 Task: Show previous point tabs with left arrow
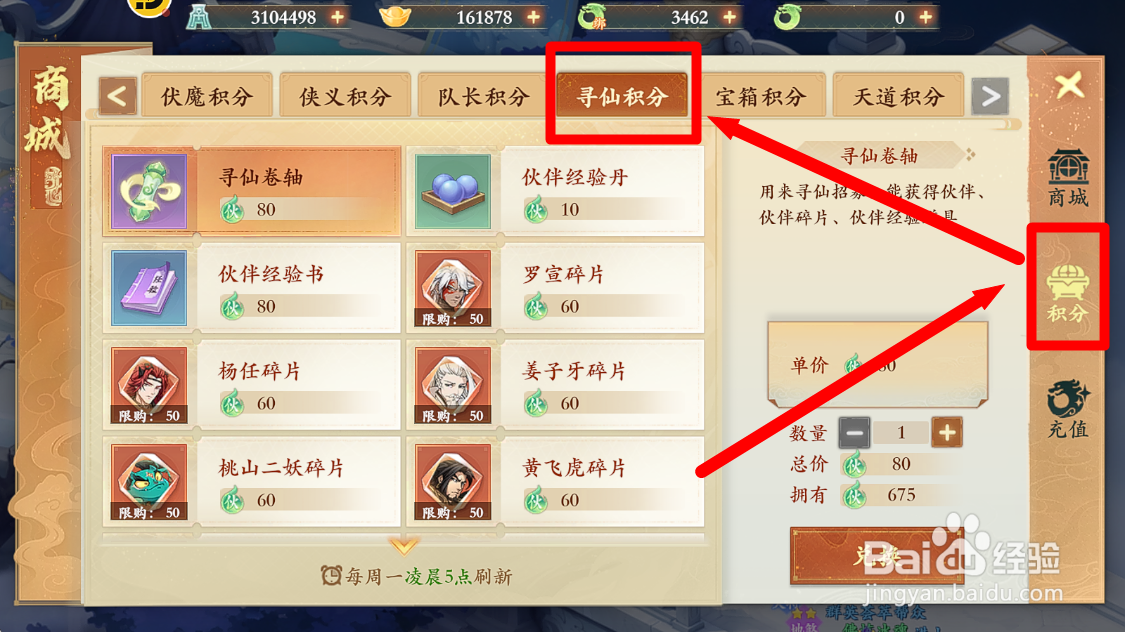118,95
